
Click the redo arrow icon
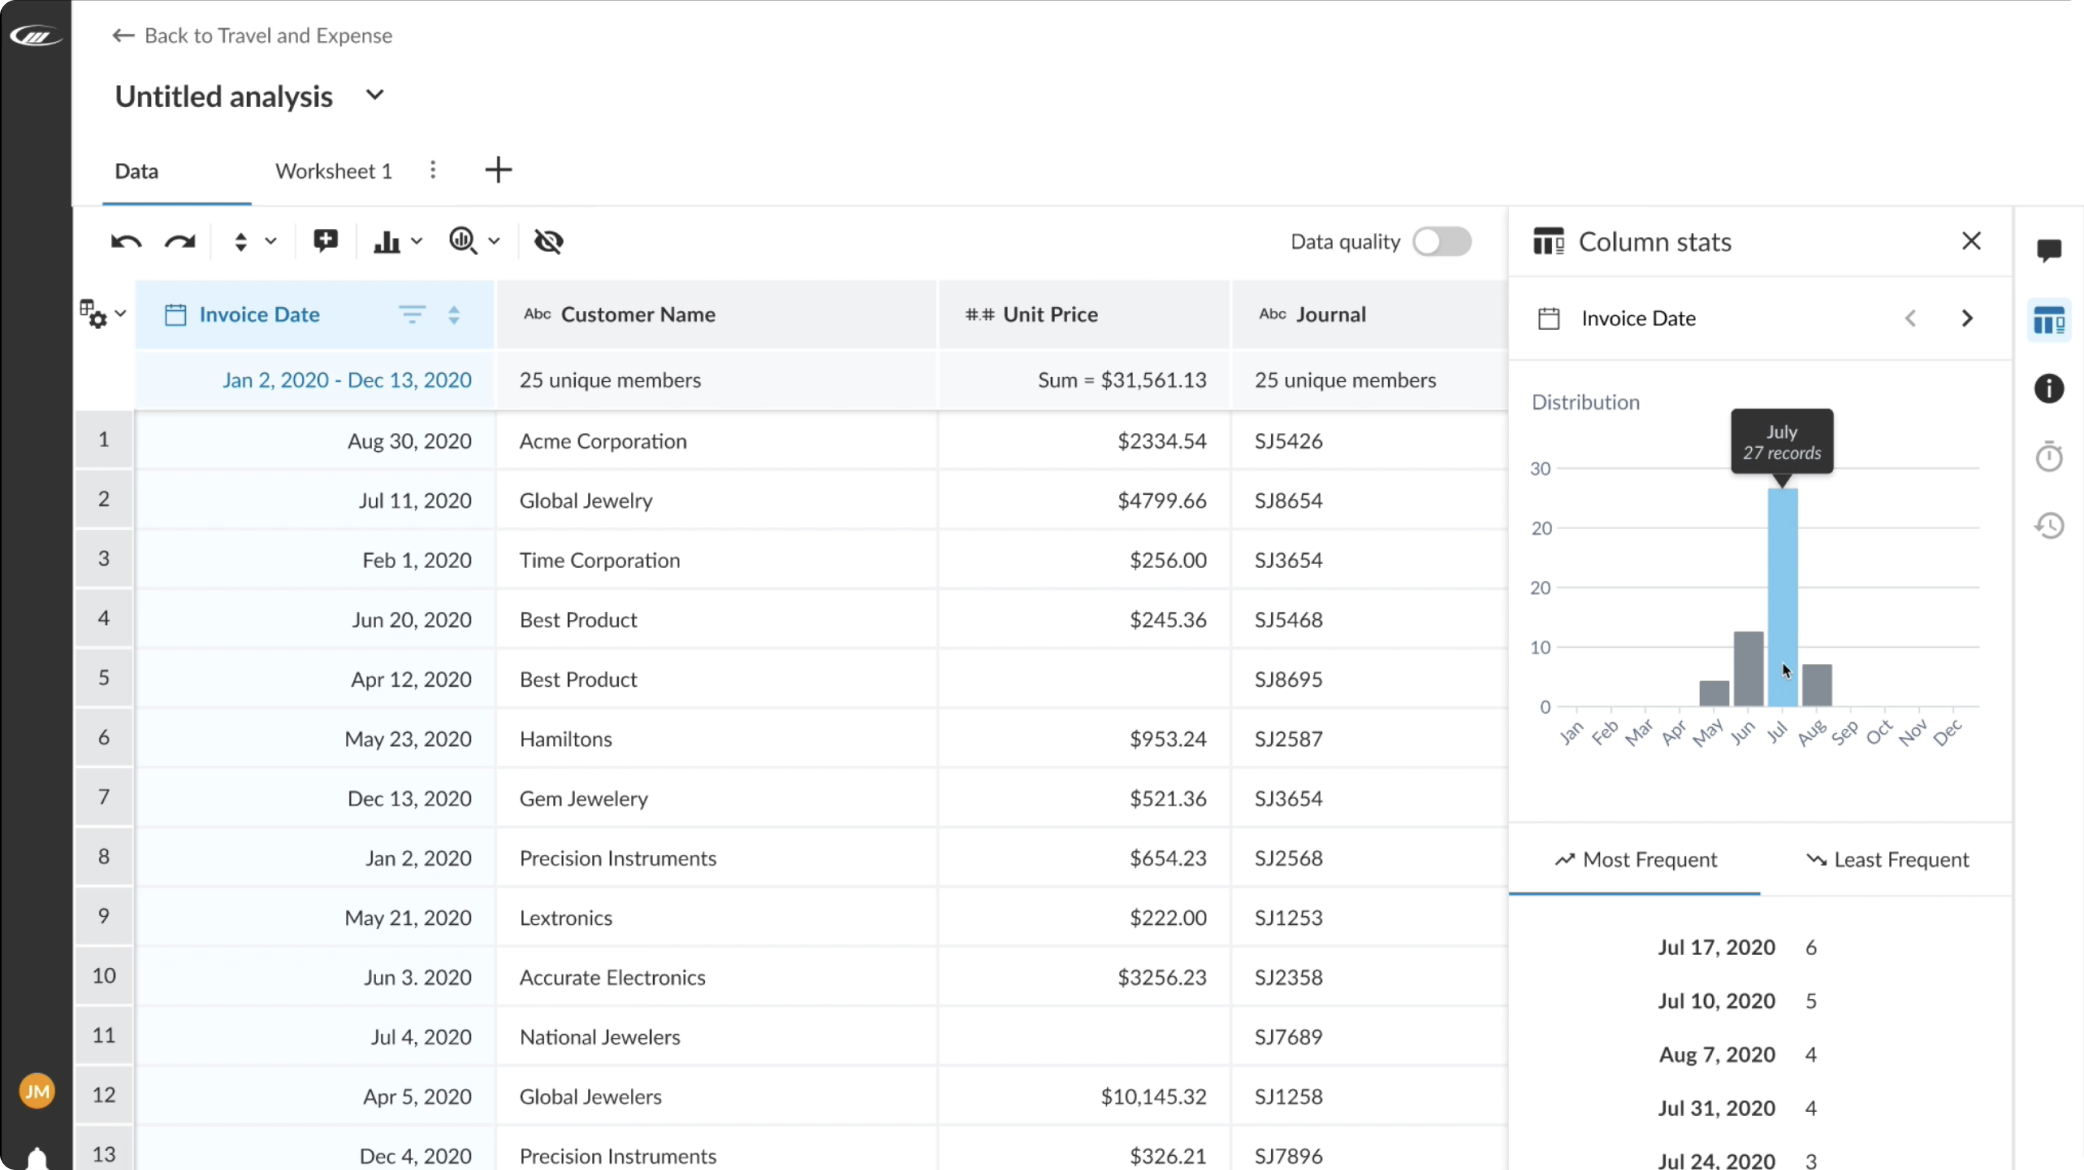click(180, 241)
